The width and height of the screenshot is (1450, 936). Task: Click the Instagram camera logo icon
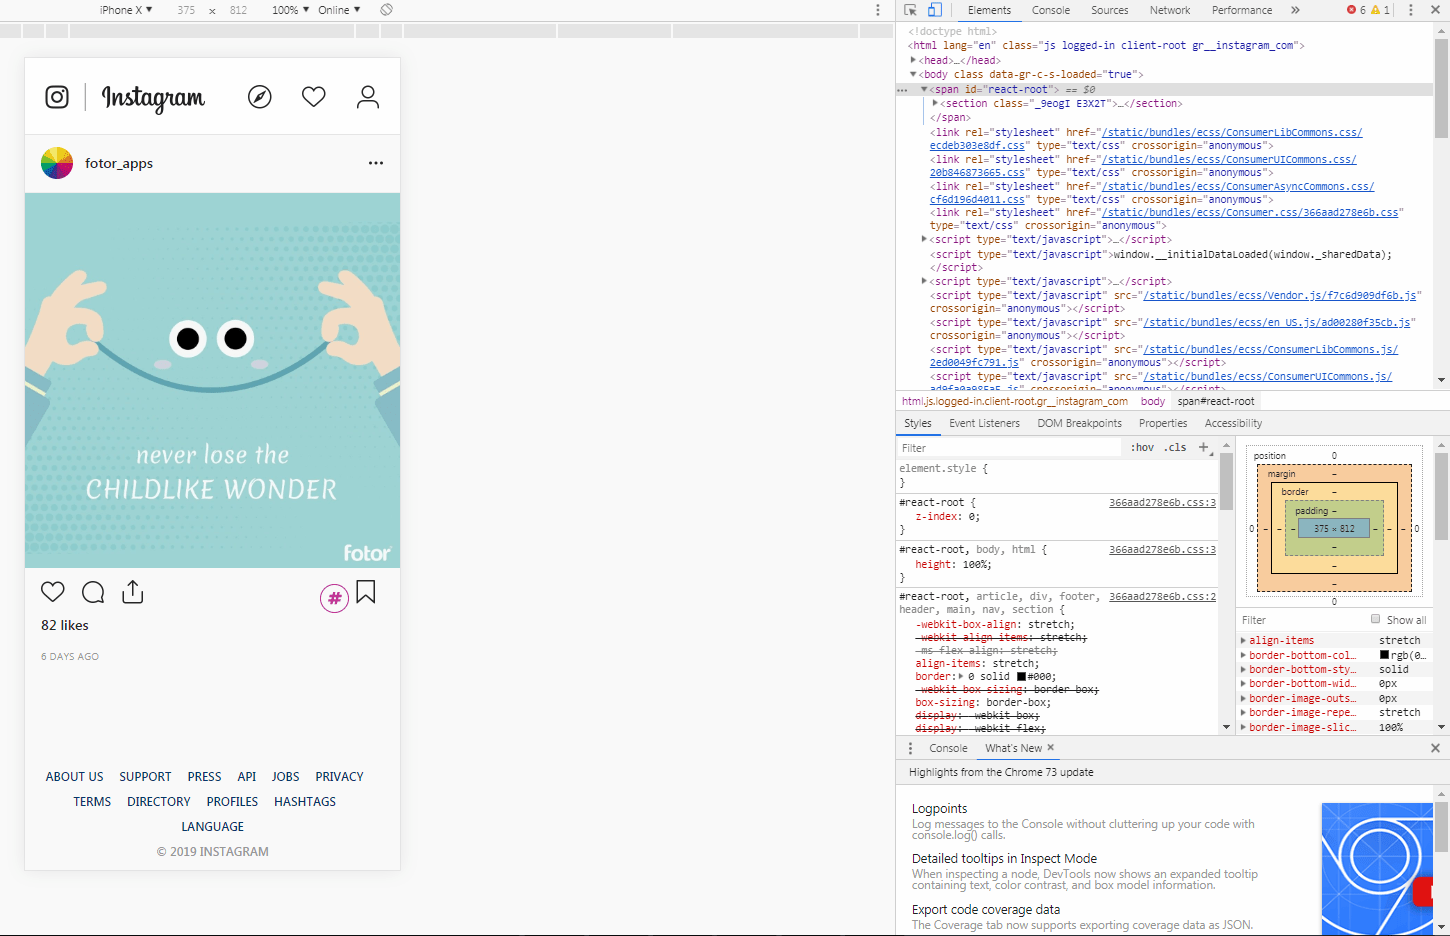point(57,97)
